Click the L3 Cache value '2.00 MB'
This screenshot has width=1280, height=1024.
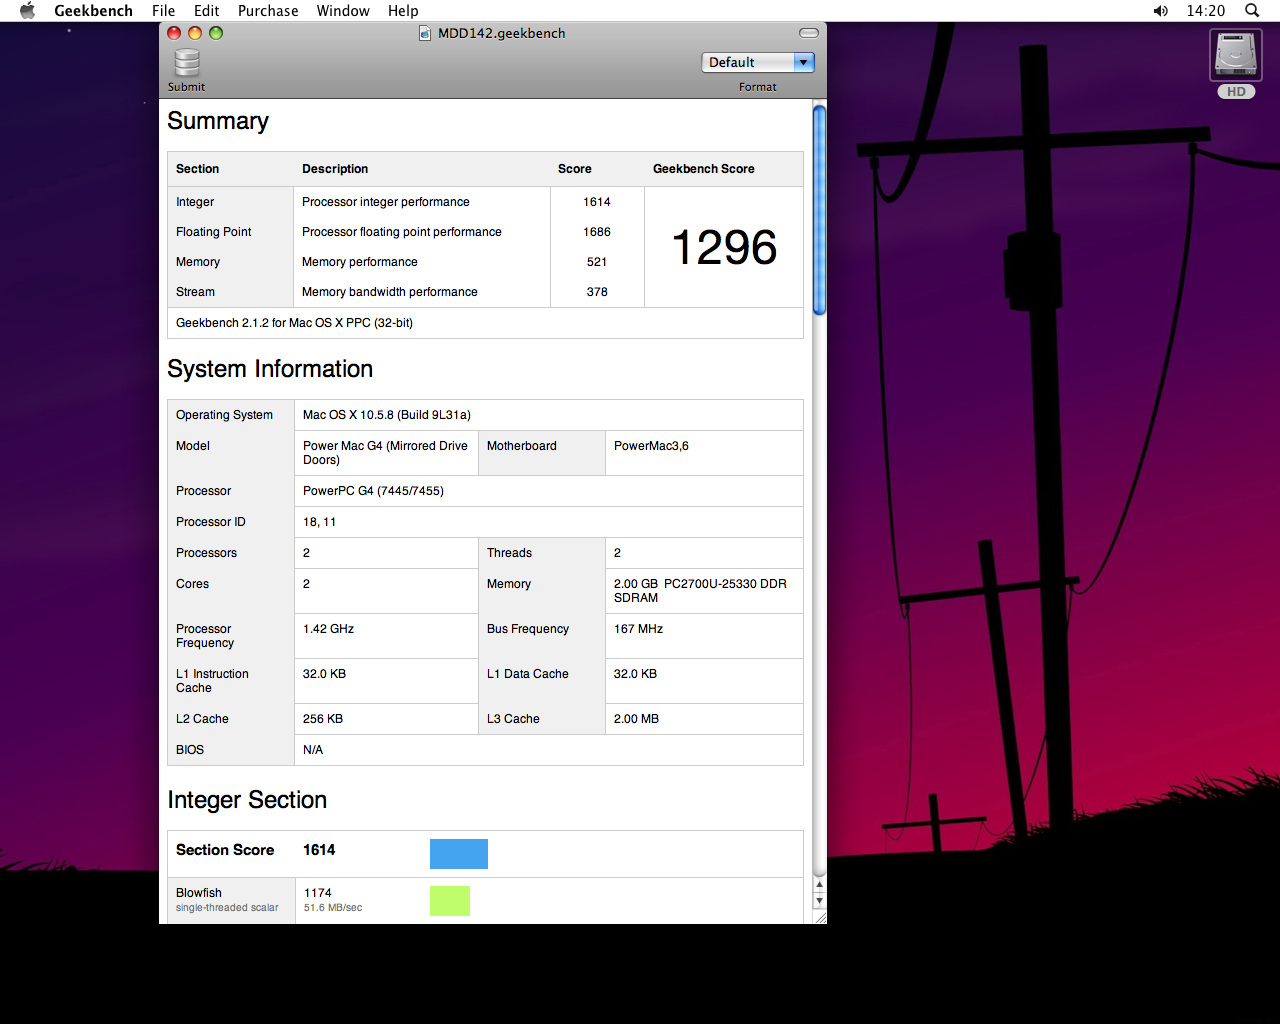(x=636, y=719)
